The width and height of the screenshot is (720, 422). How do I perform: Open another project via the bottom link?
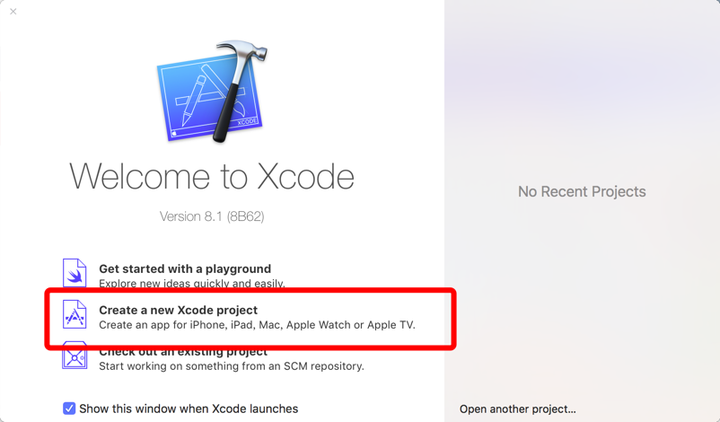point(517,409)
